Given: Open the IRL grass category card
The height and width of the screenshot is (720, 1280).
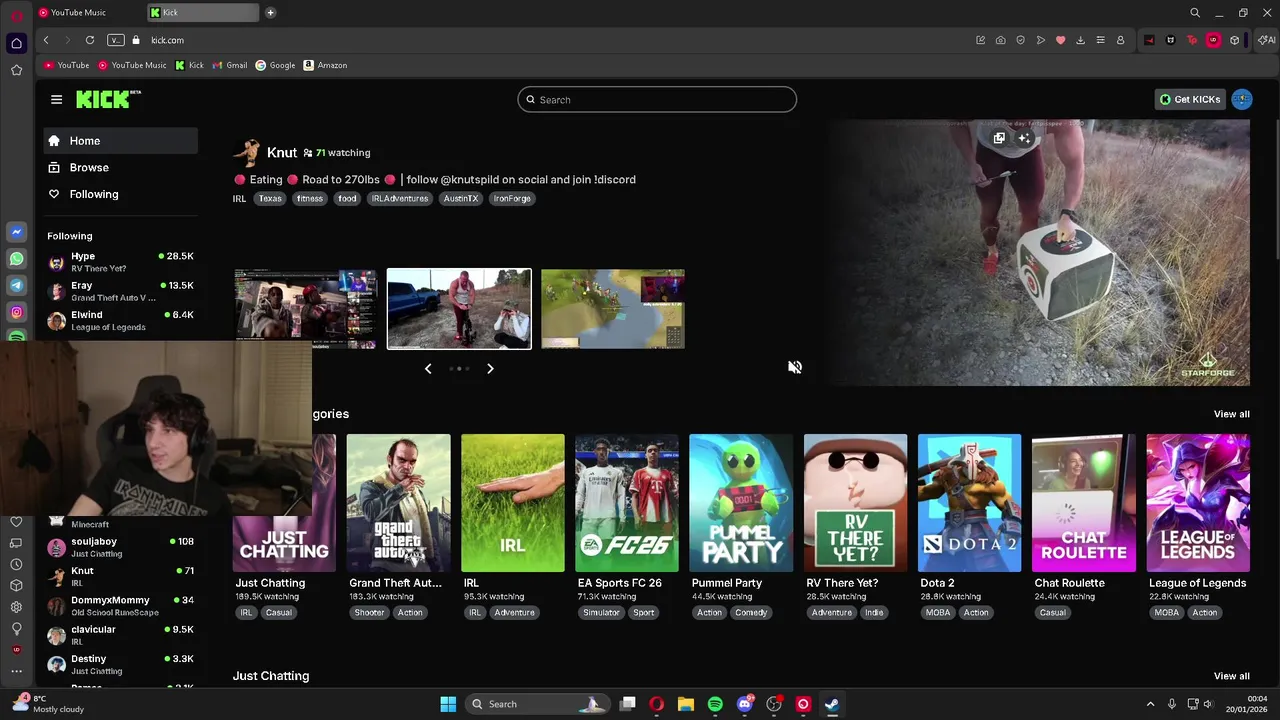Looking at the screenshot, I should click(512, 503).
